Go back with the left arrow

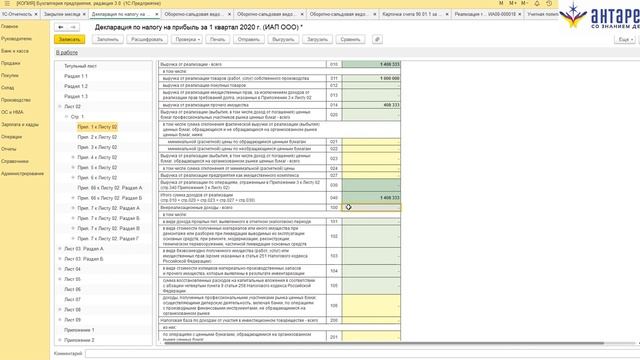coord(61,27)
